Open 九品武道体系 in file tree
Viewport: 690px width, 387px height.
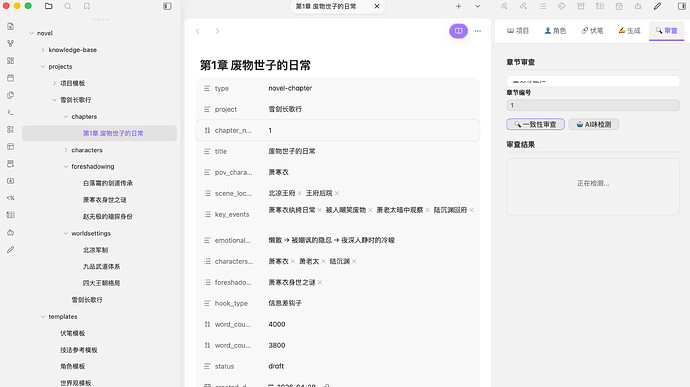pos(101,266)
